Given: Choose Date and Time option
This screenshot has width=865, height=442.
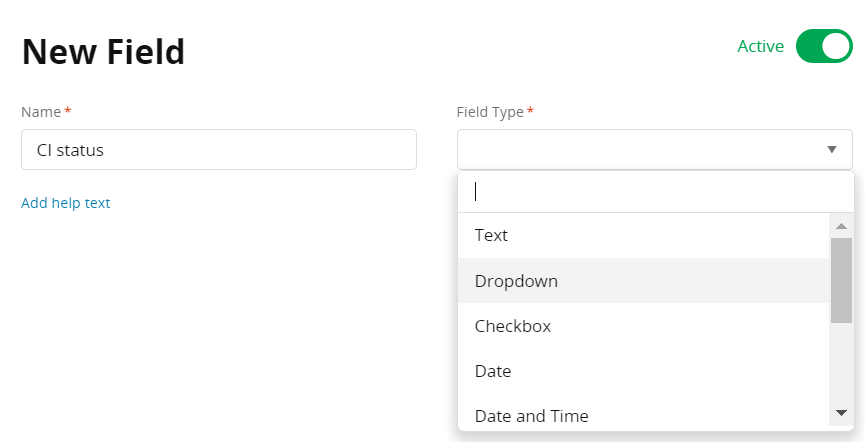Looking at the screenshot, I should coord(531,416).
